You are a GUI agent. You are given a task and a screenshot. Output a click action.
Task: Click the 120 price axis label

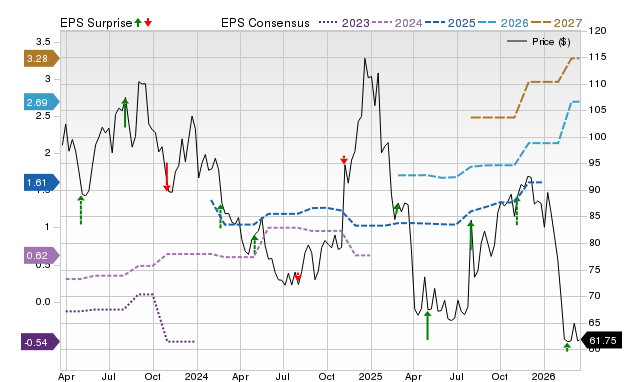click(x=598, y=31)
